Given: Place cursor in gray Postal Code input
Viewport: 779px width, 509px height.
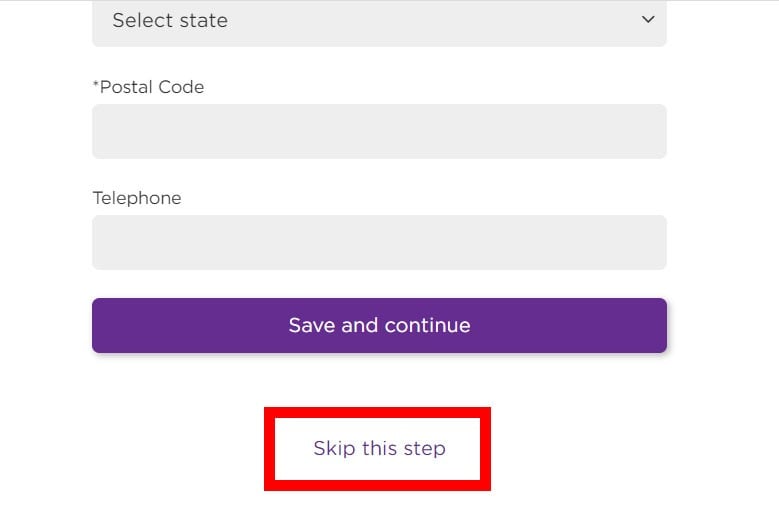Looking at the screenshot, I should 378,131.
